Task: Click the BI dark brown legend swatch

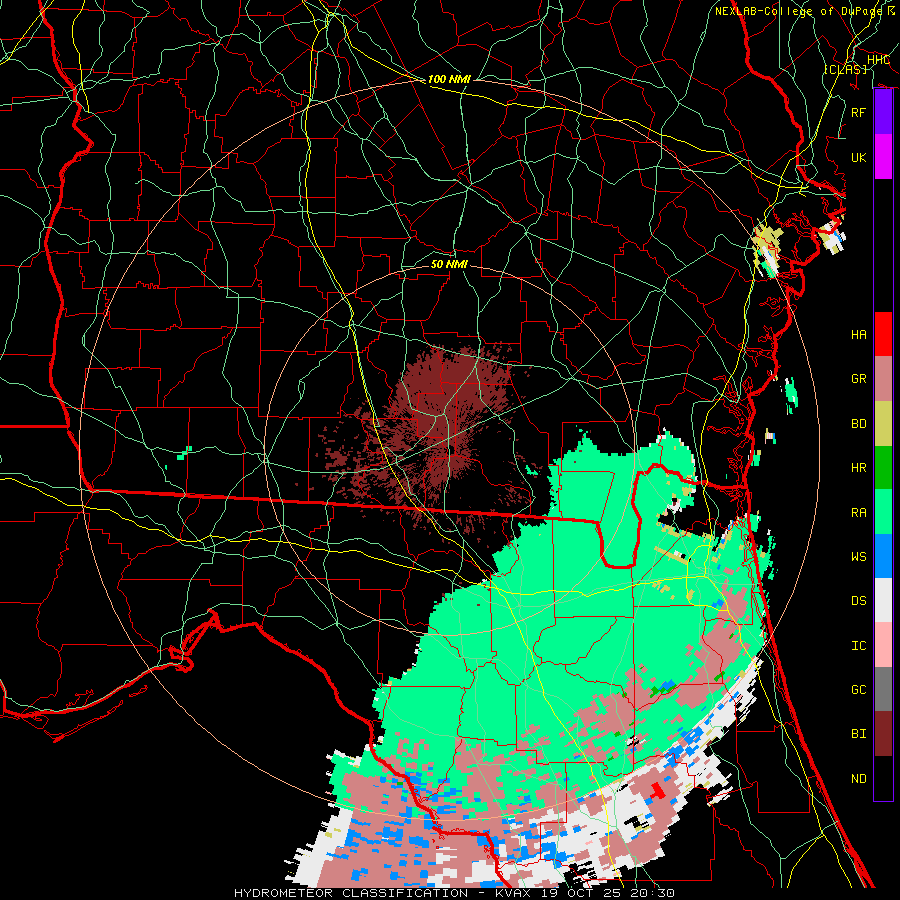Action: pyautogui.click(x=883, y=734)
